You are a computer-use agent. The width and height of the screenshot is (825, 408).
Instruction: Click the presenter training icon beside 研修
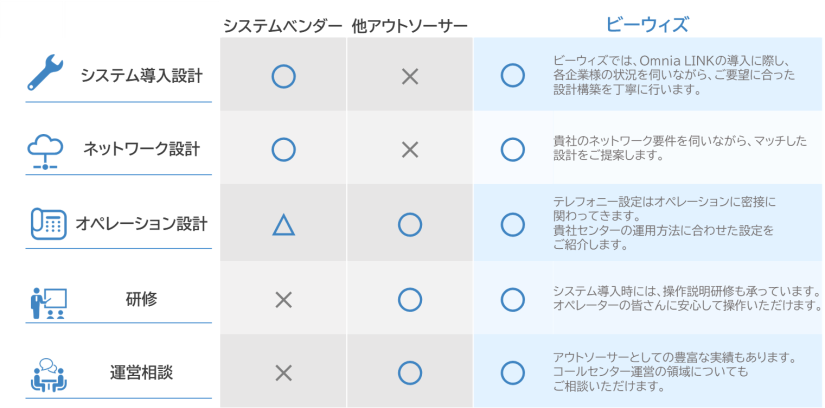(x=47, y=299)
